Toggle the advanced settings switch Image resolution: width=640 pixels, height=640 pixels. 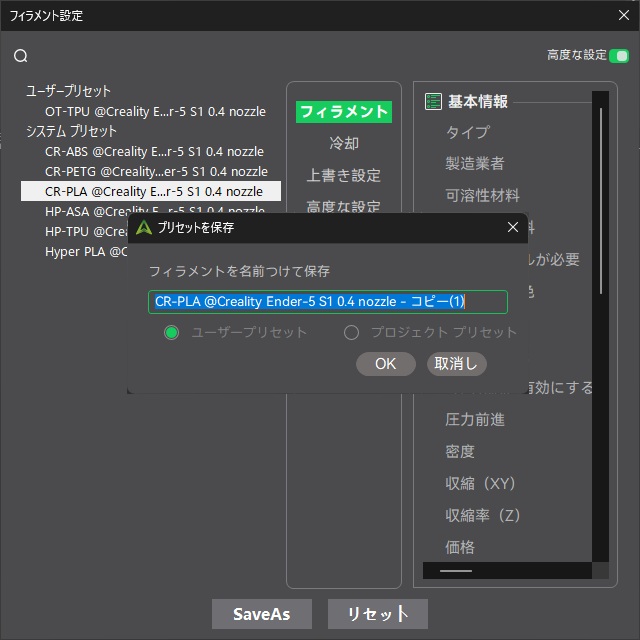(x=619, y=55)
